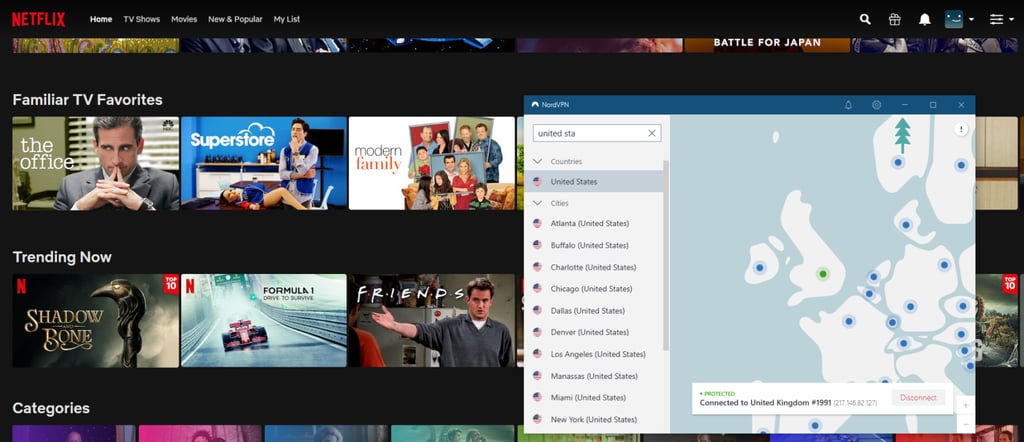Select Atlanta (United States) server

point(594,223)
